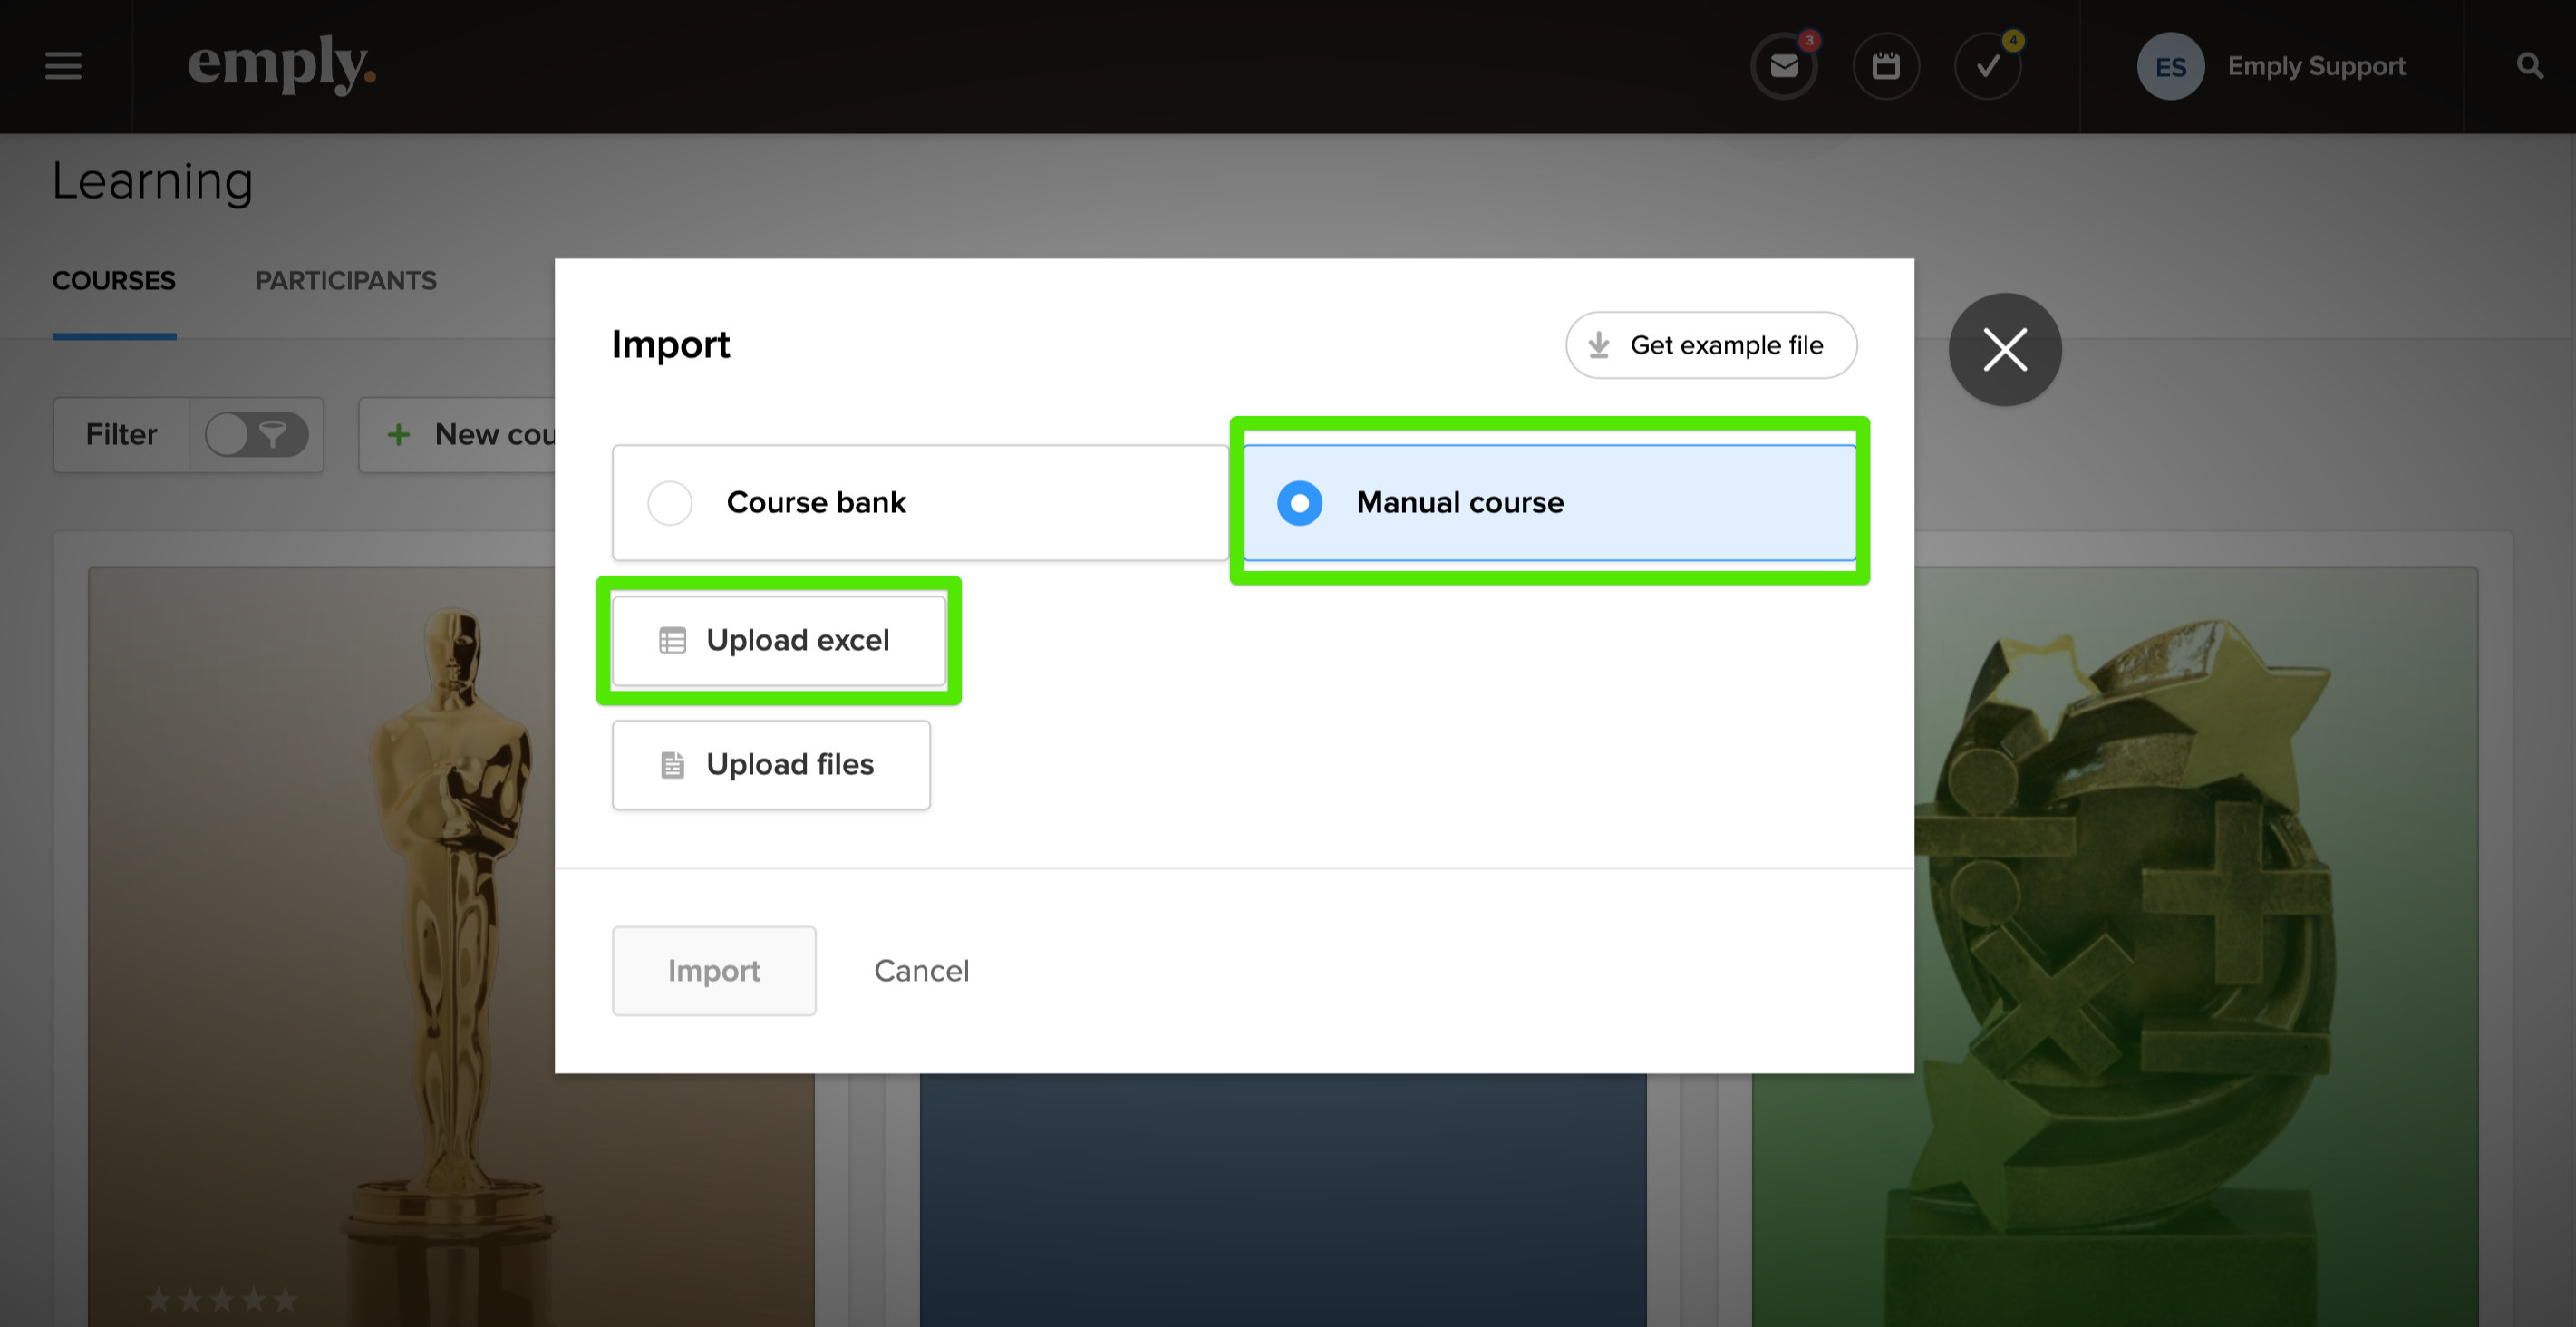The height and width of the screenshot is (1327, 2576).
Task: Click the emply logo
Action: [282, 65]
